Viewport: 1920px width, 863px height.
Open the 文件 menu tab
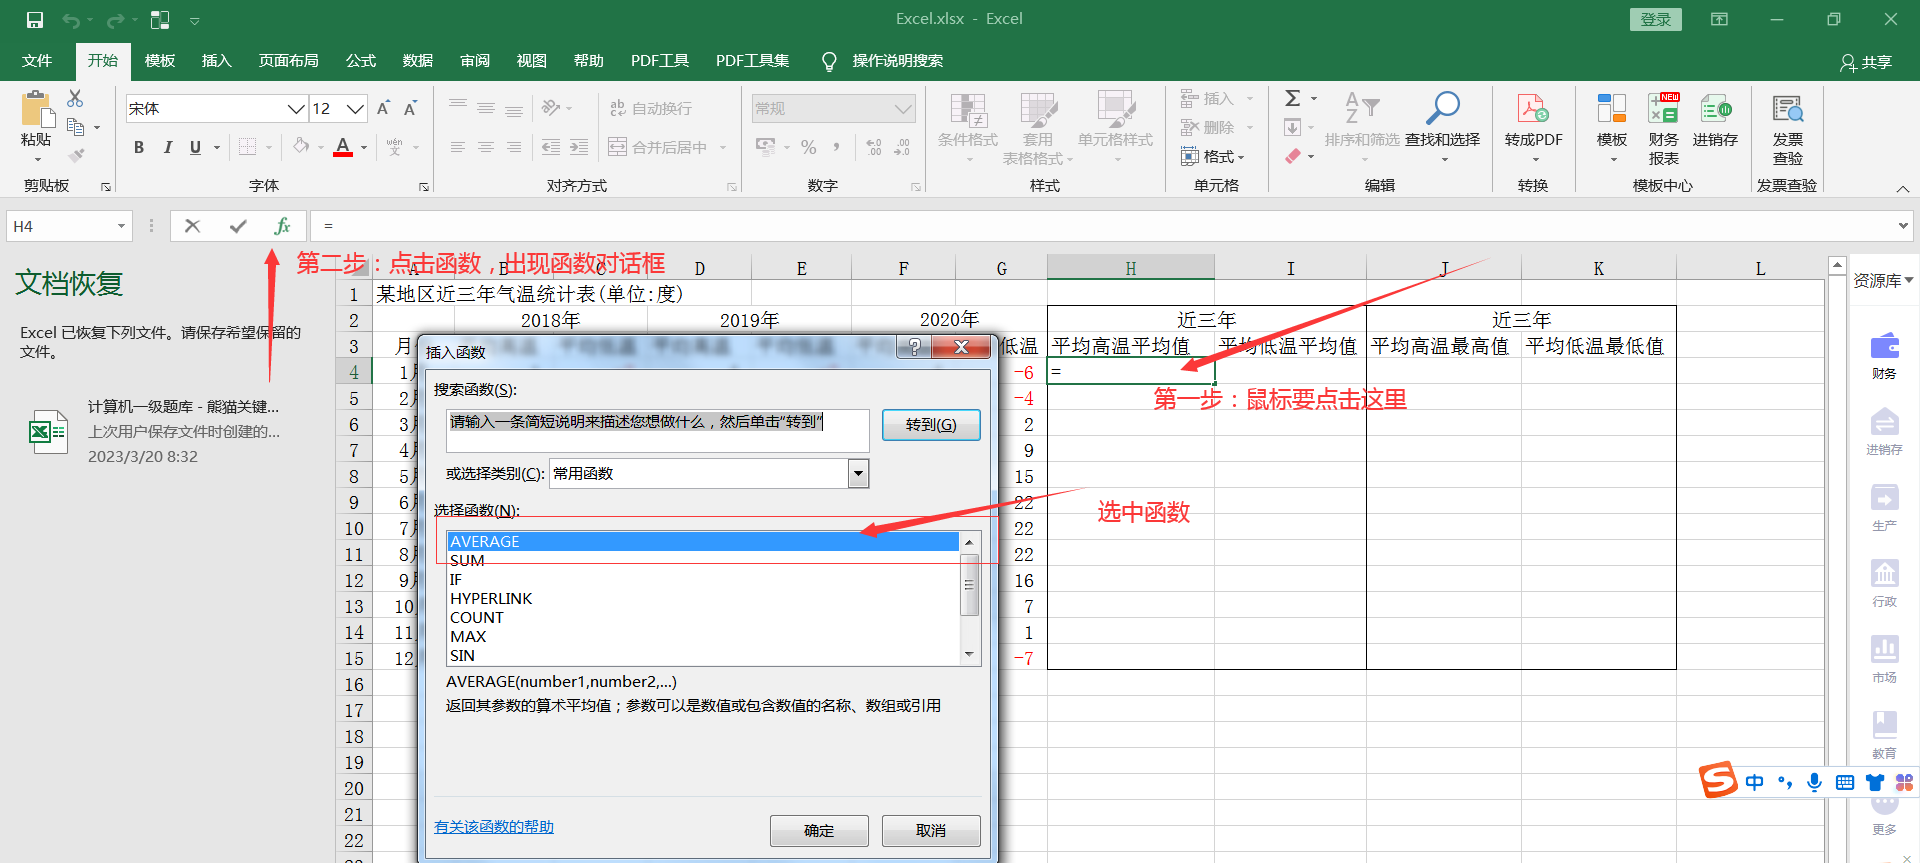tap(37, 61)
